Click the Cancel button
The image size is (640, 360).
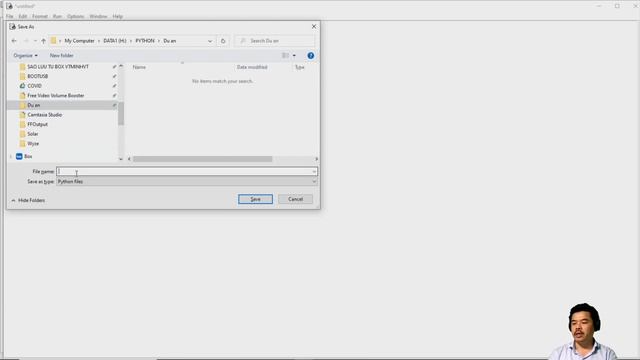(x=296, y=199)
